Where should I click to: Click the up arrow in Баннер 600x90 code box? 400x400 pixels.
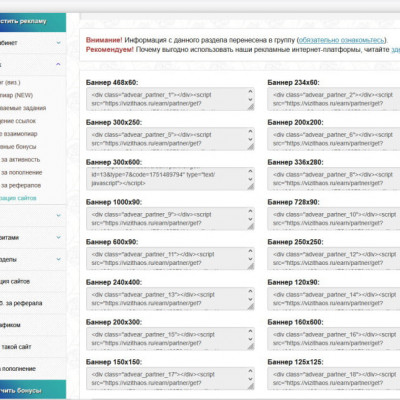point(250,251)
